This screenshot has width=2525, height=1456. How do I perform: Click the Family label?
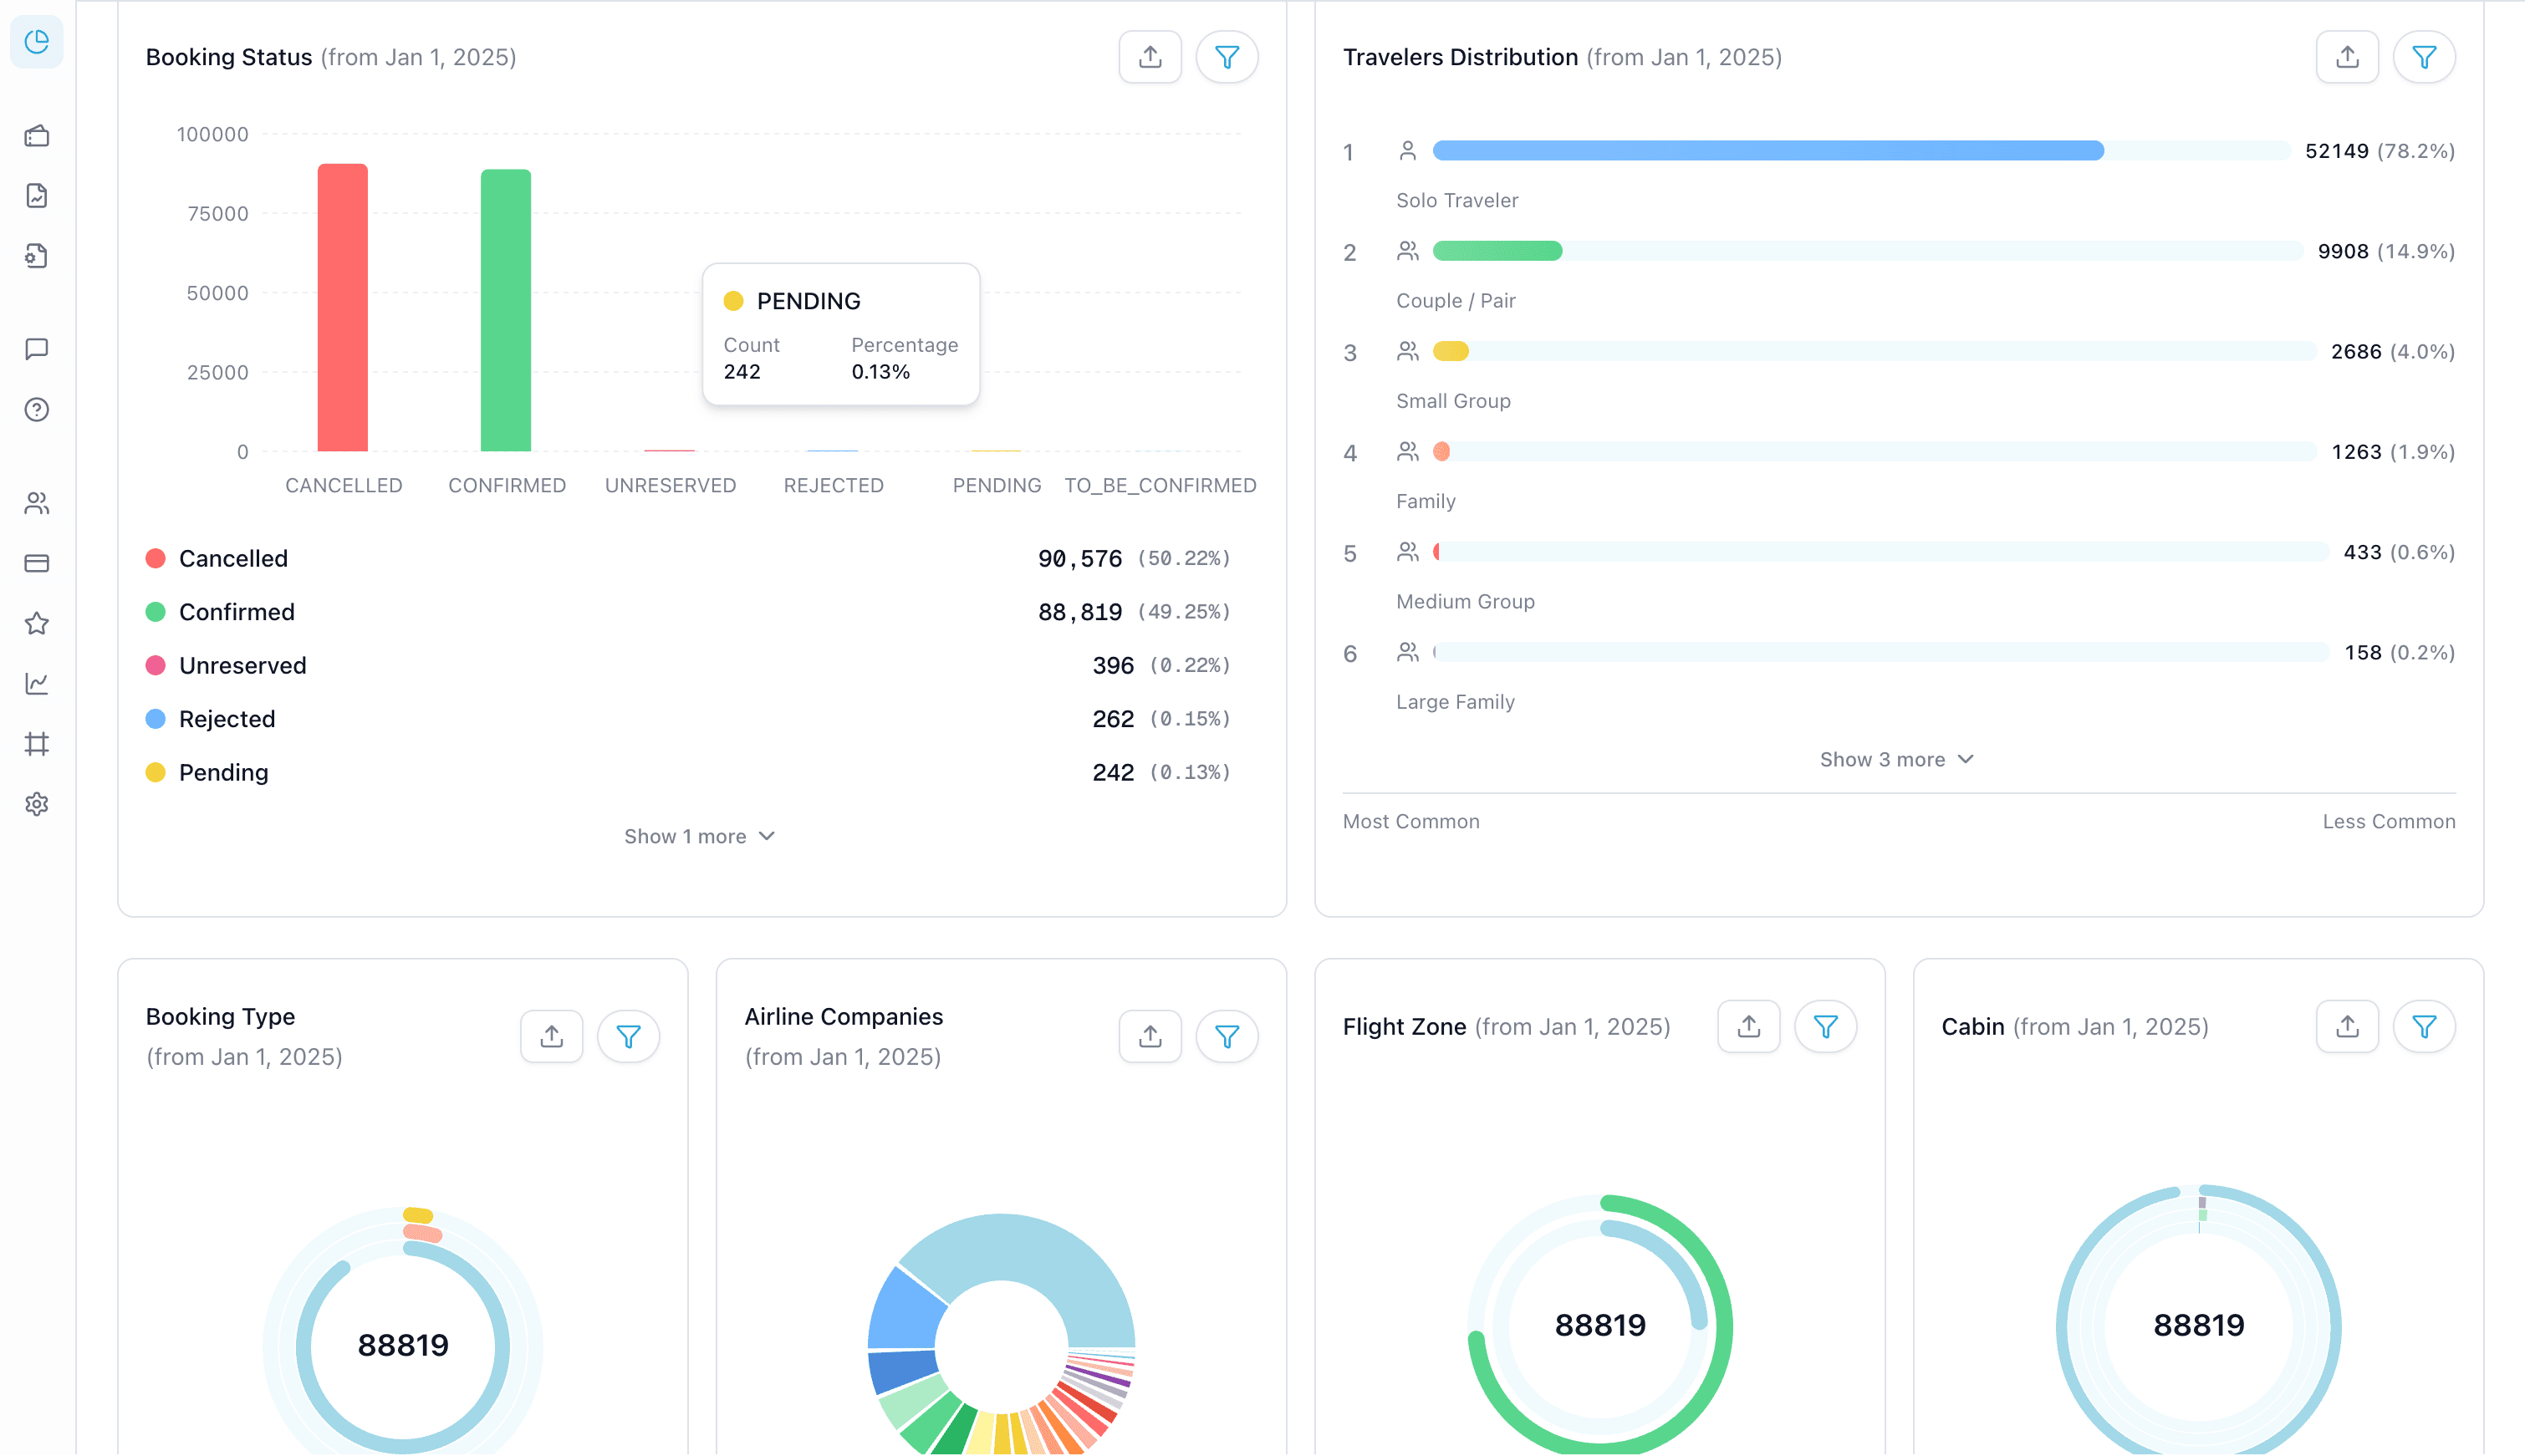click(x=1426, y=501)
